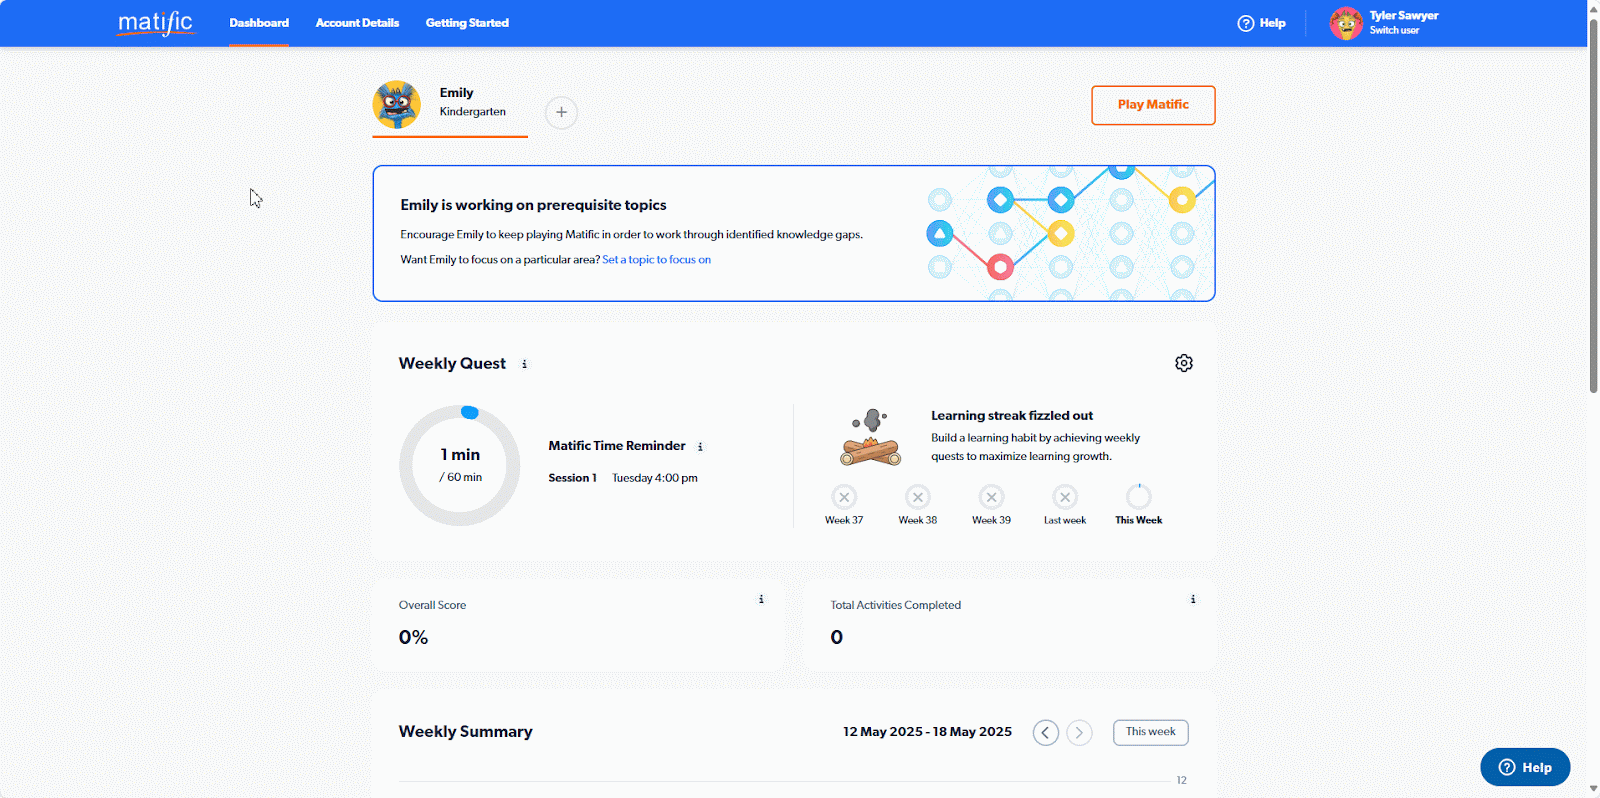The image size is (1600, 798).
Task: Click the Total Activities Completed 0 value
Action: (x=837, y=638)
